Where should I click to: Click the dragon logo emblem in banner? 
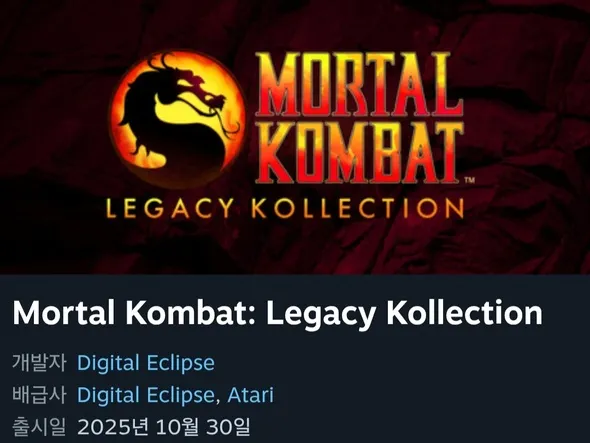(x=177, y=119)
